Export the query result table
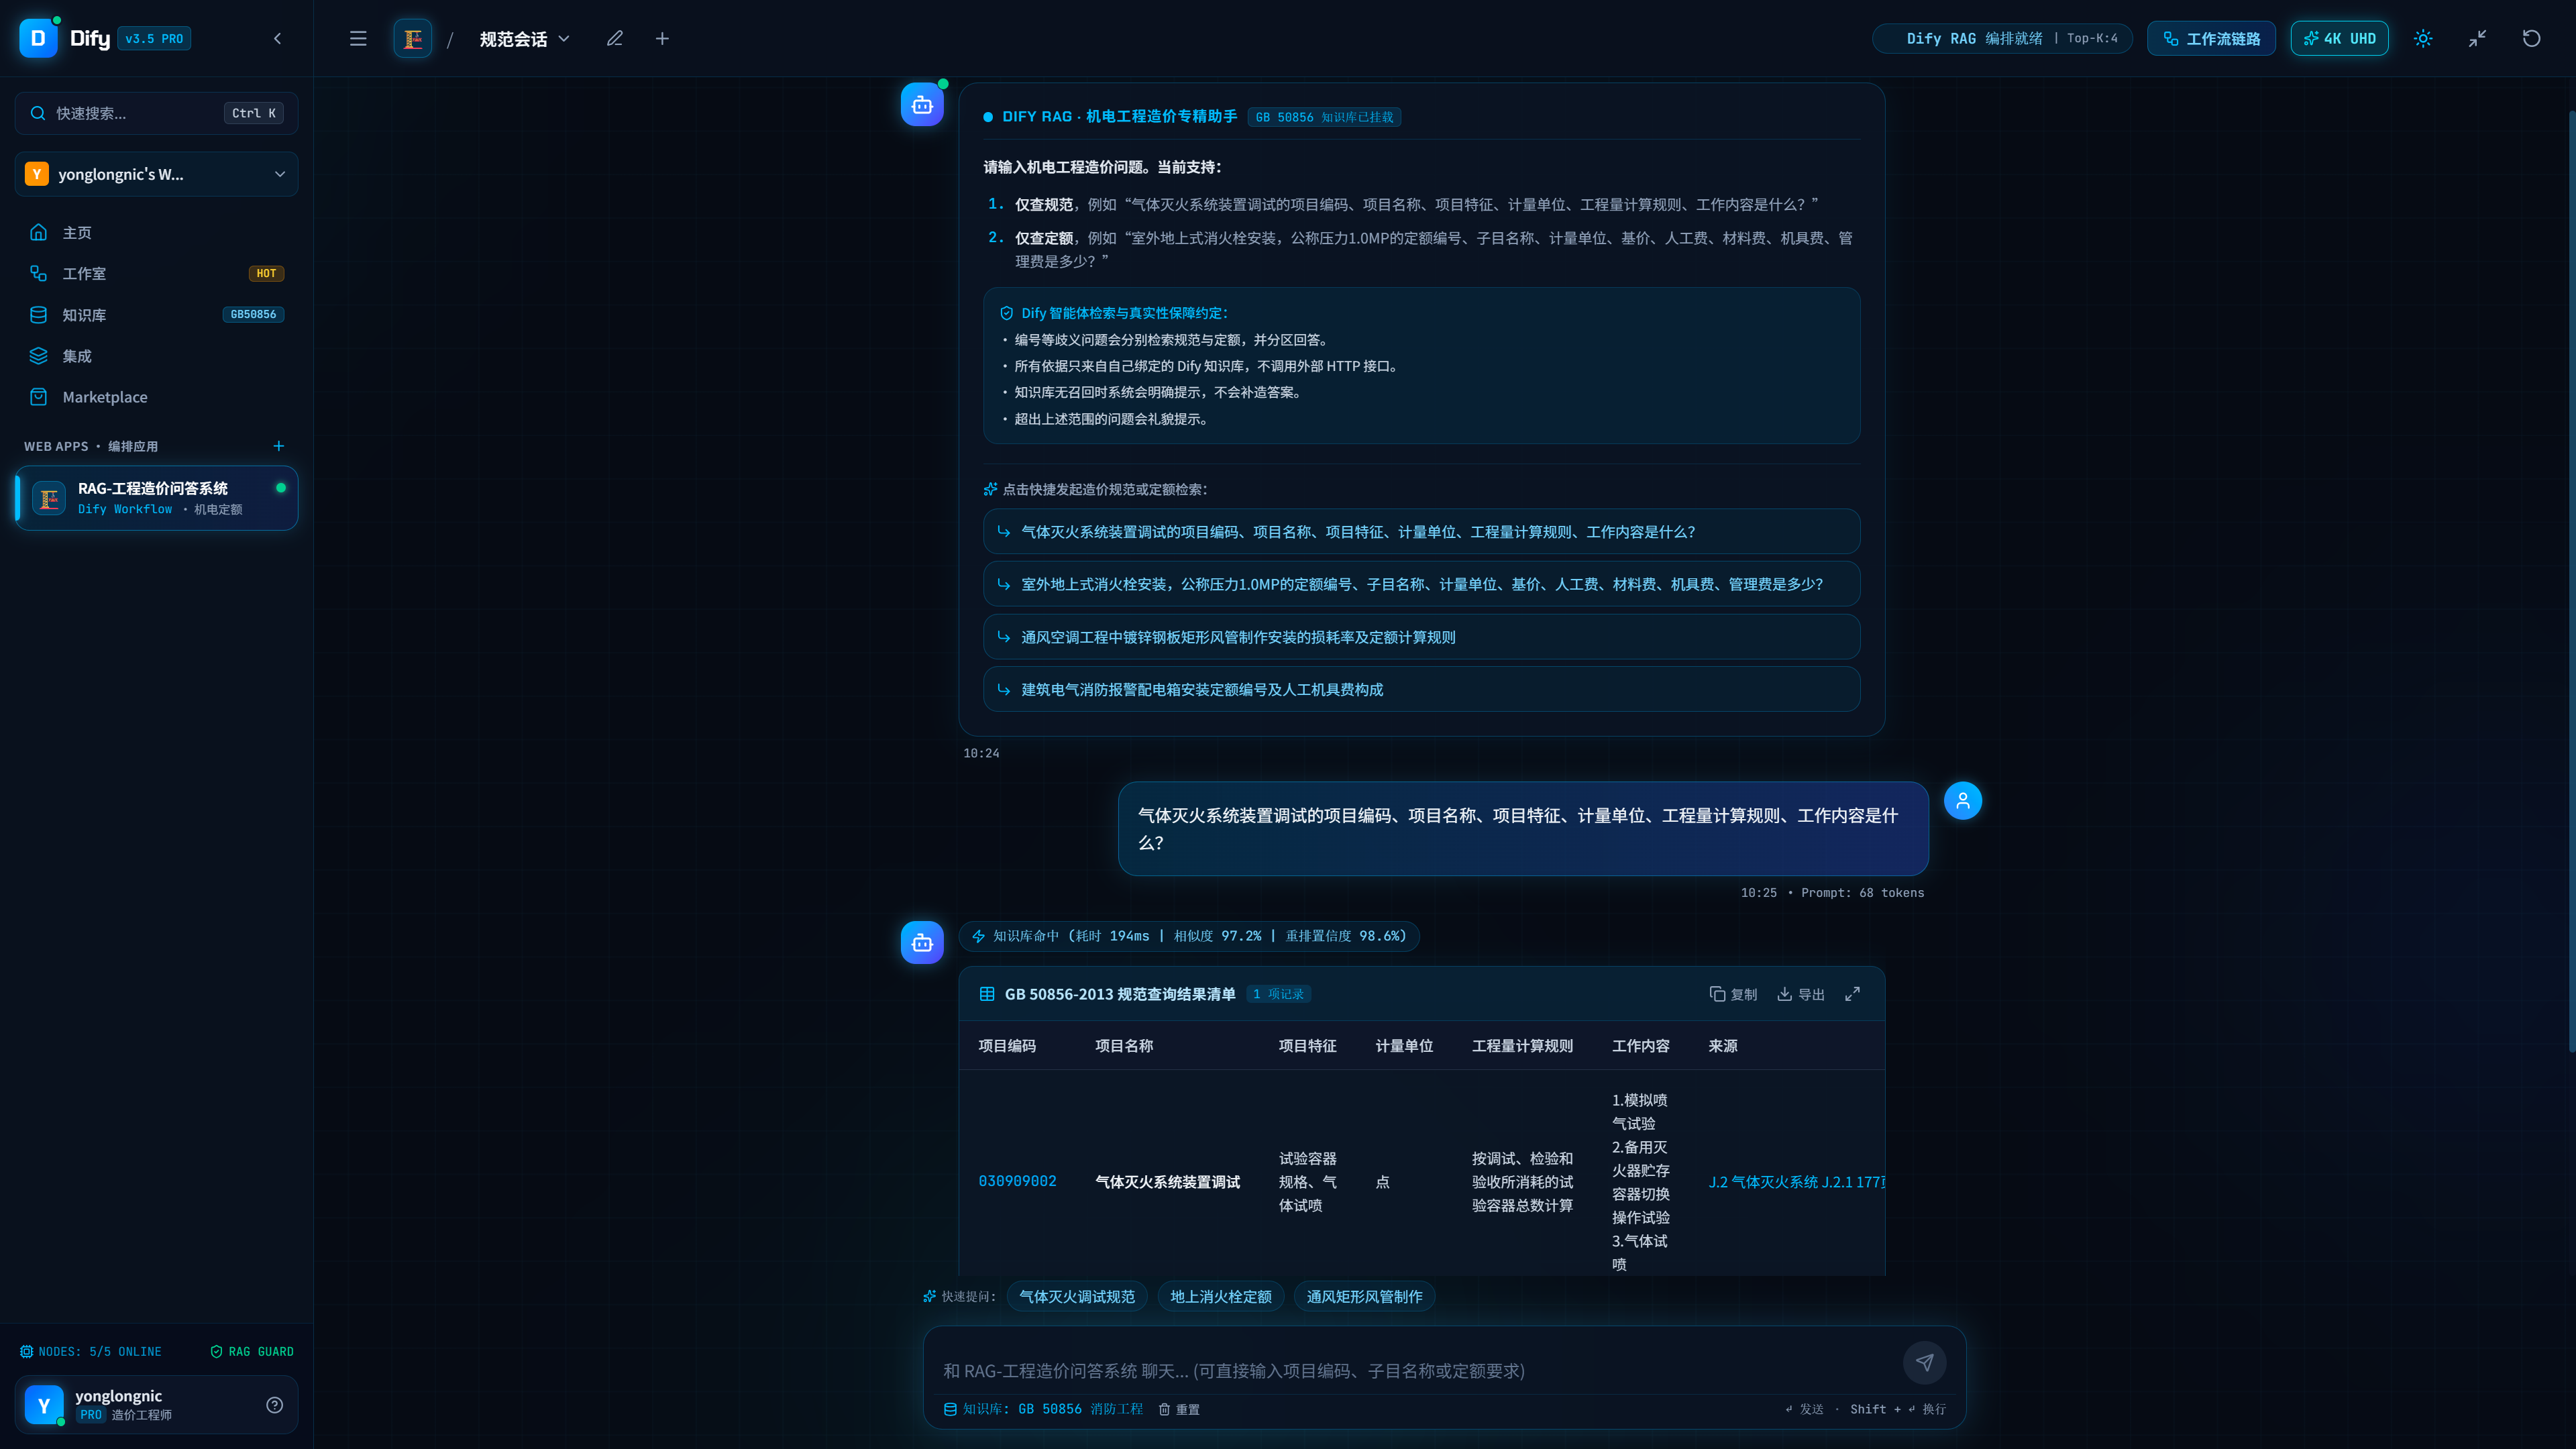This screenshot has height=1449, width=2576. point(1801,994)
